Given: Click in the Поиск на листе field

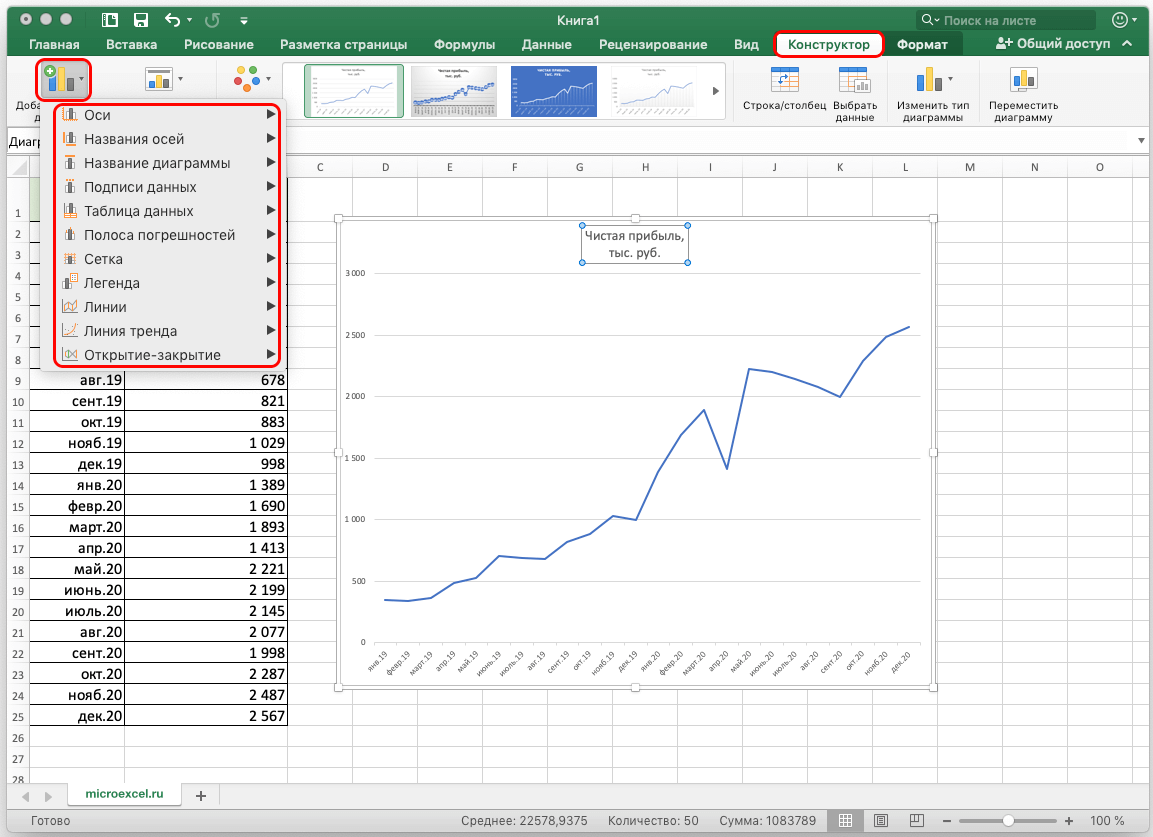Looking at the screenshot, I should [1005, 21].
